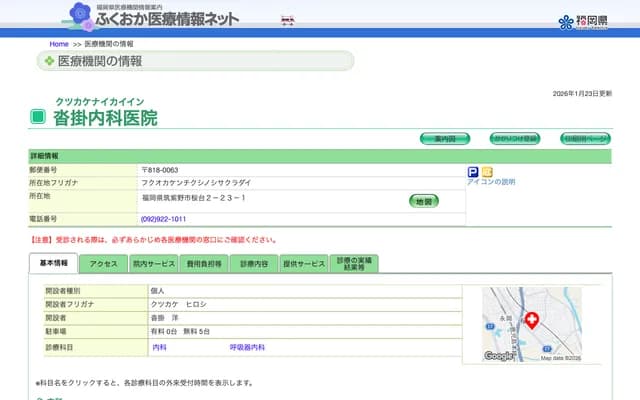Click the Google logo on the map
Image resolution: width=640 pixels, height=400 pixels.
(498, 355)
